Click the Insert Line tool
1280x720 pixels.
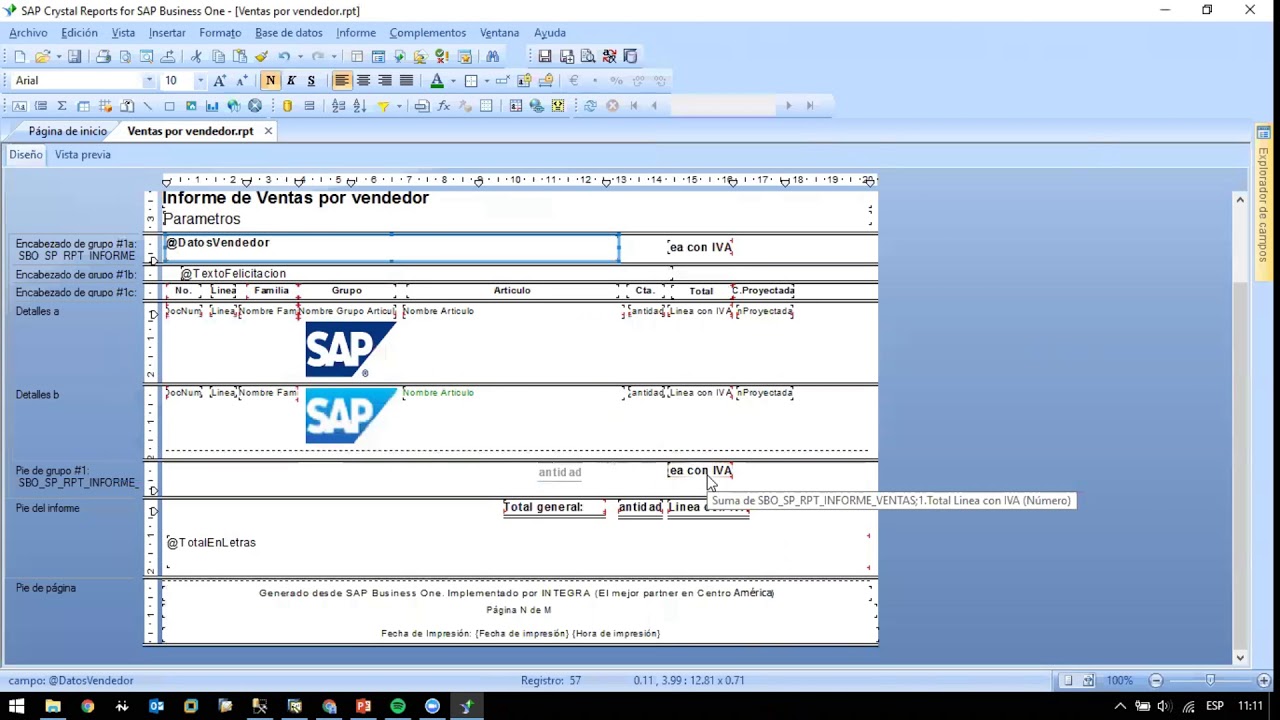148,106
